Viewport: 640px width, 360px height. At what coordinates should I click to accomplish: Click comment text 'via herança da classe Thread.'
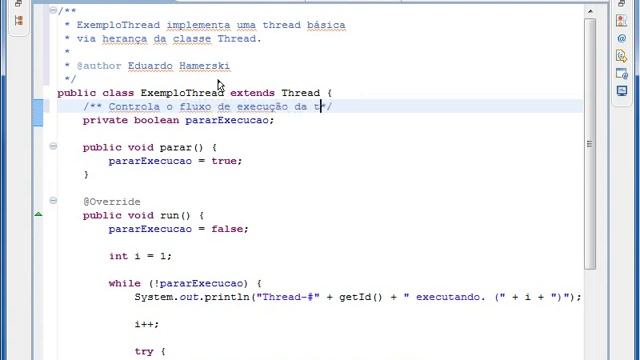[169, 39]
